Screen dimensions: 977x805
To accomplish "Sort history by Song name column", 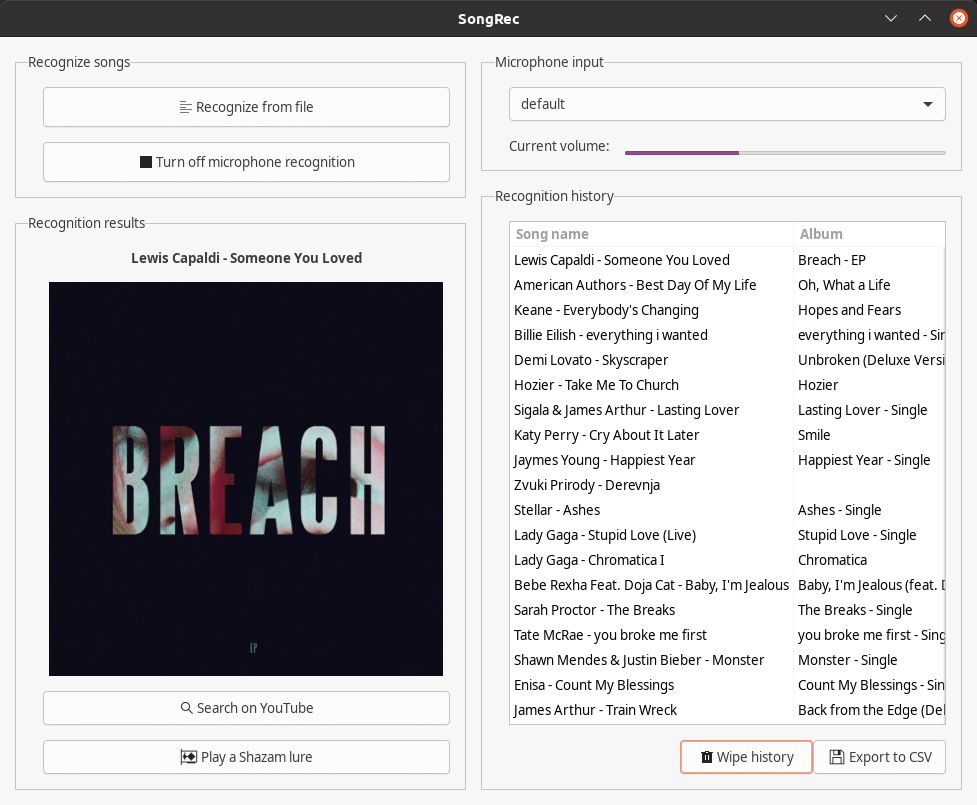I will (x=651, y=234).
